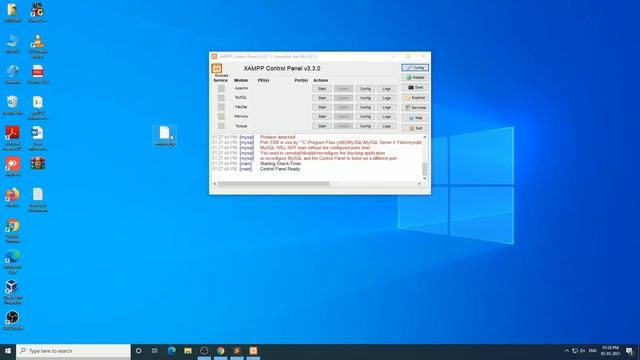Toggle the MySQL service checkbox
The height and width of the screenshot is (360, 640).
pos(221,98)
